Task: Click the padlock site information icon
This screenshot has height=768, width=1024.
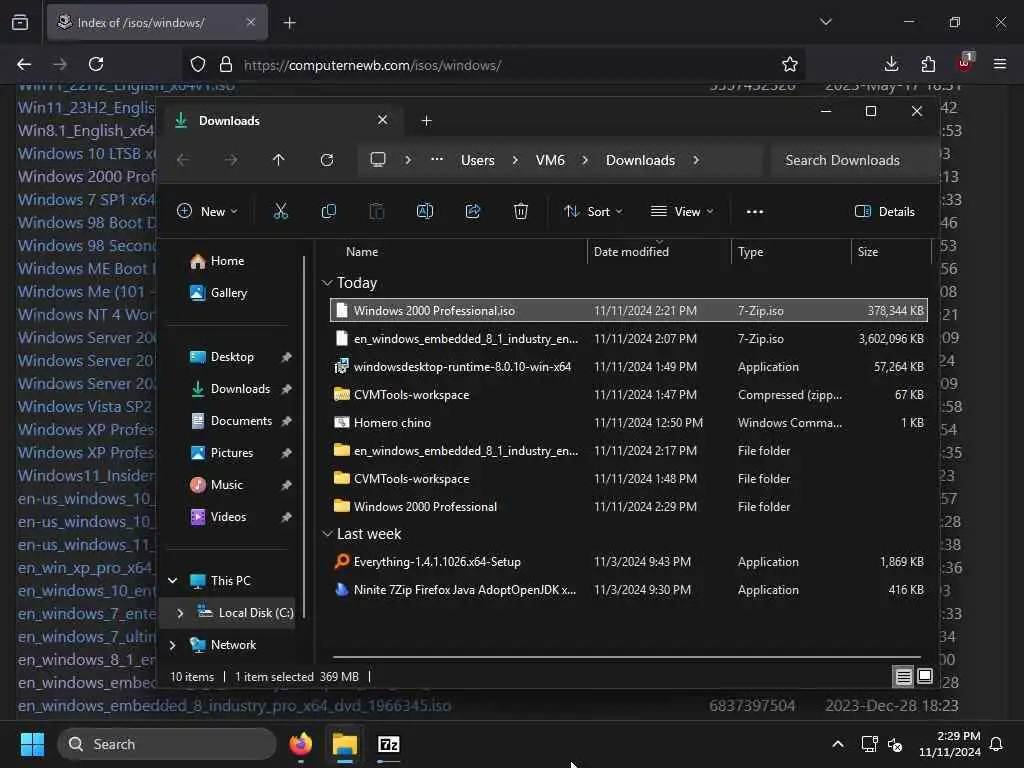Action: [226, 64]
